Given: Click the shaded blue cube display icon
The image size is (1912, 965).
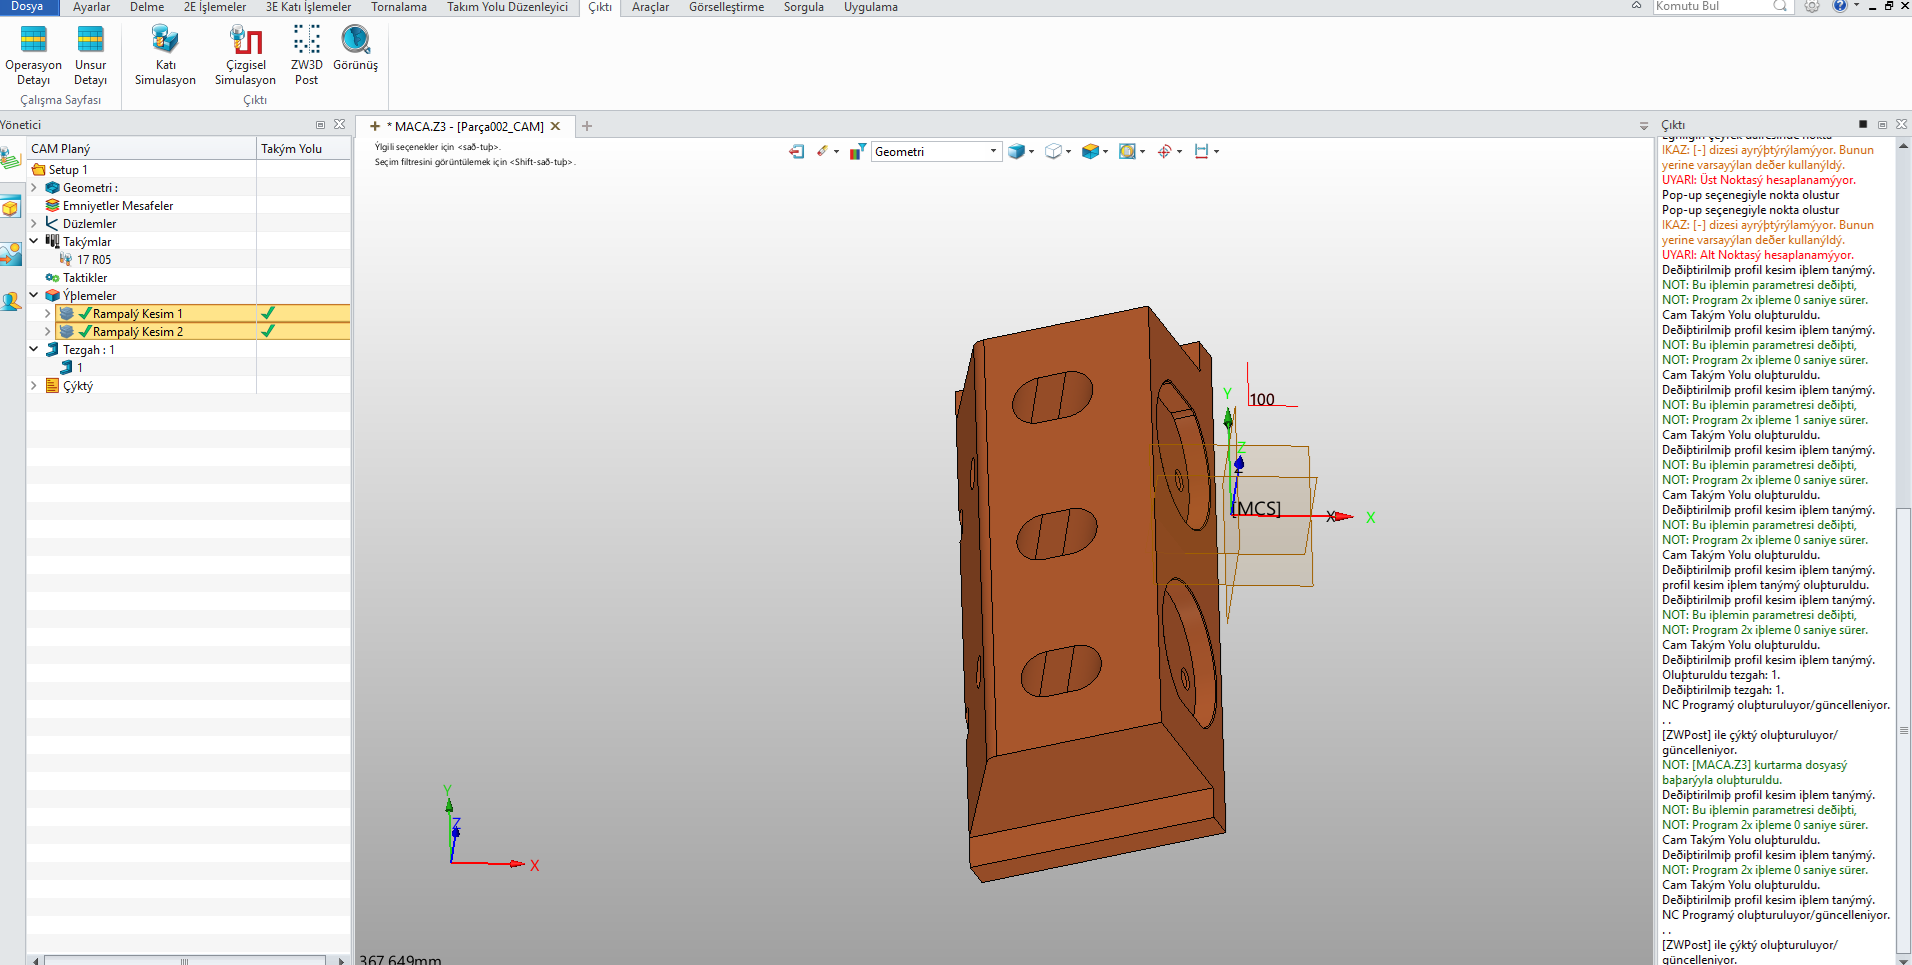Looking at the screenshot, I should click(x=1017, y=151).
